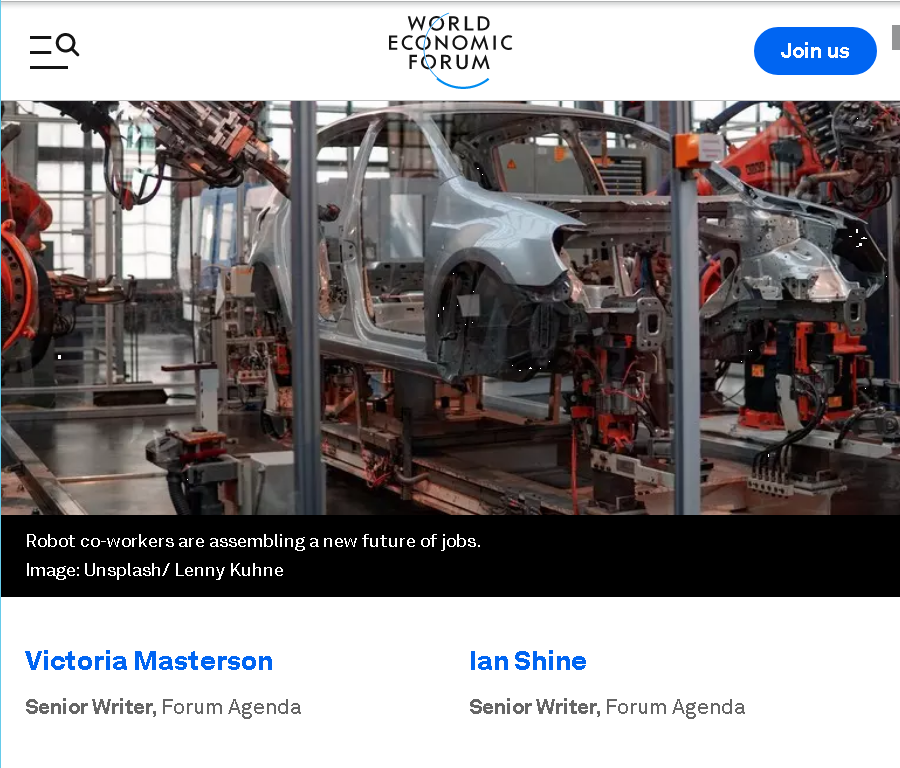Click the Join us button
The width and height of the screenshot is (900, 768).
pyautogui.click(x=815, y=51)
